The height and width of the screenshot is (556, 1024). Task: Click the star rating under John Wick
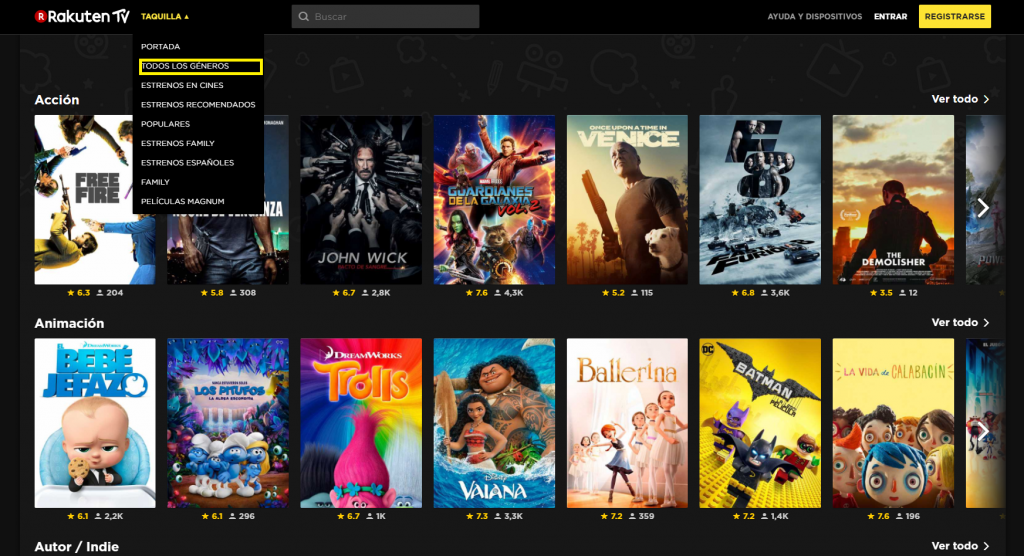point(345,293)
